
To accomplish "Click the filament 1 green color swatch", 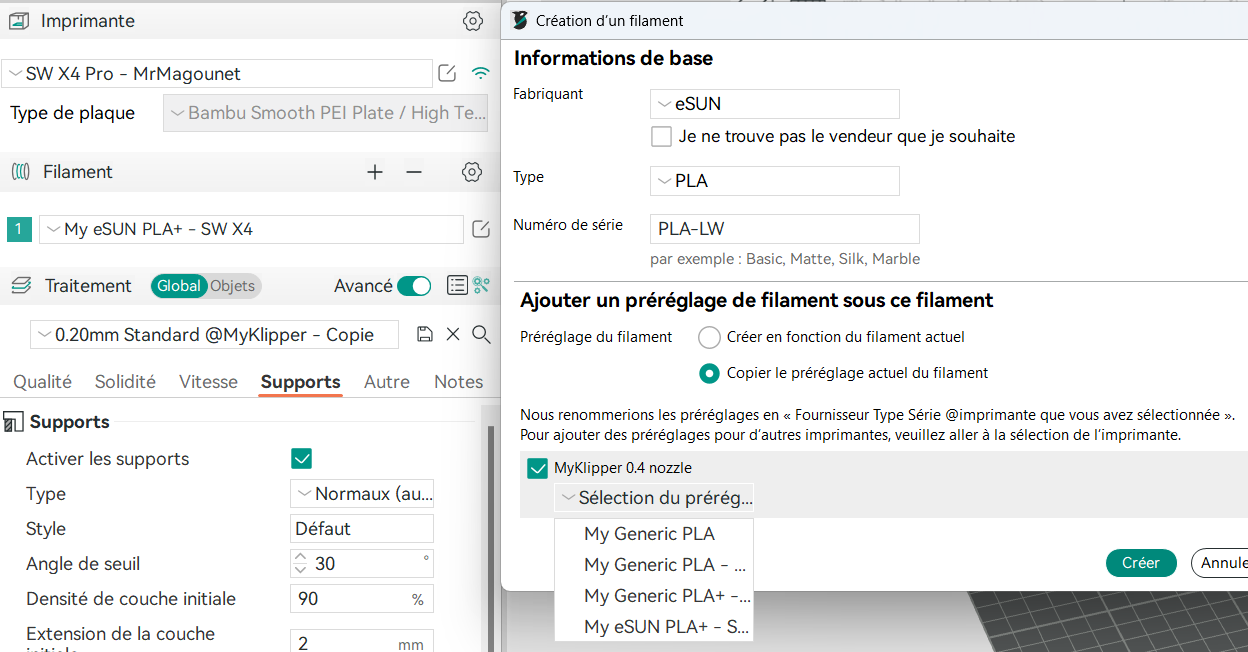I will (x=19, y=230).
